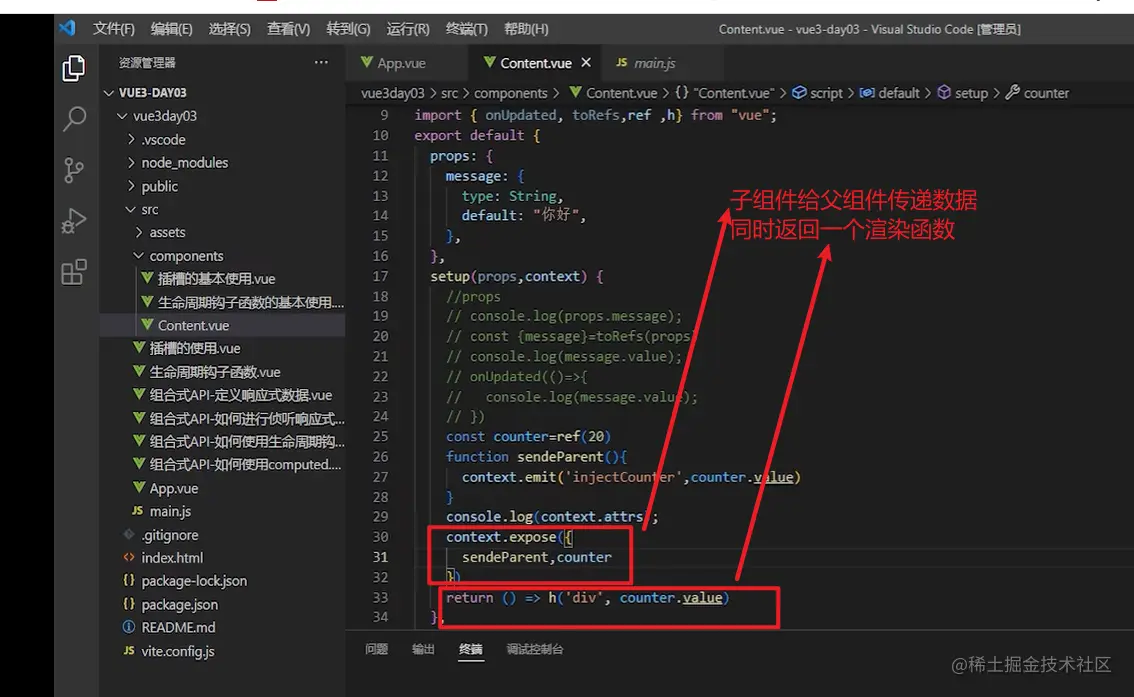This screenshot has width=1134, height=697.
Task: Open the Extensions view
Action: (74, 272)
